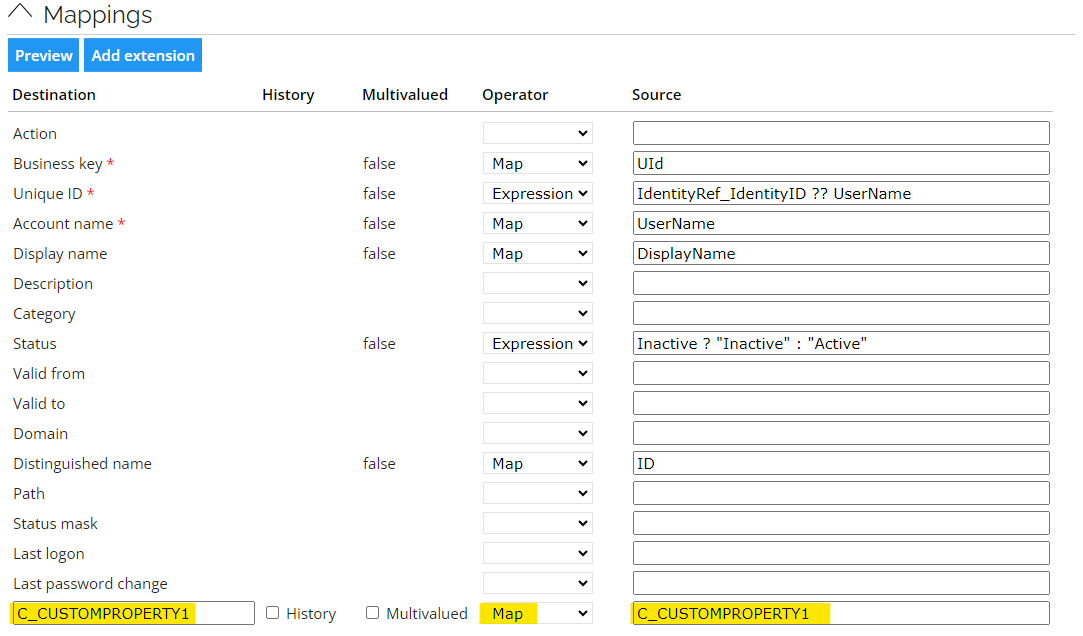Viewport: 1083px width, 636px height.
Task: Click the Last password change source field
Action: tap(841, 584)
